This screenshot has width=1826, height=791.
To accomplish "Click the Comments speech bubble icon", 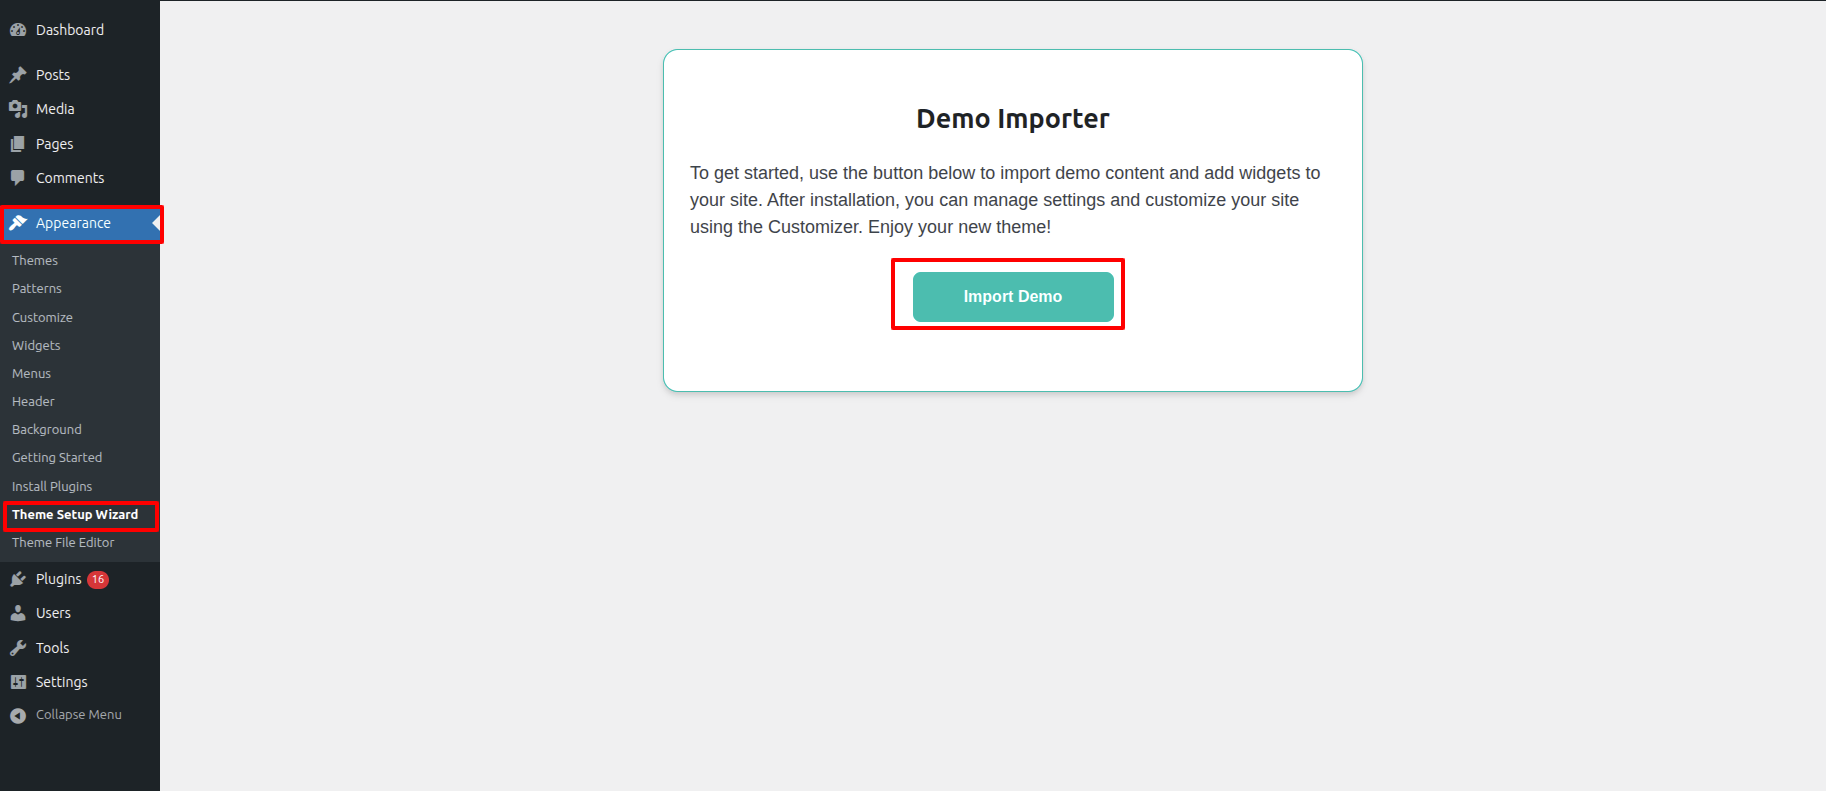I will tap(18, 178).
